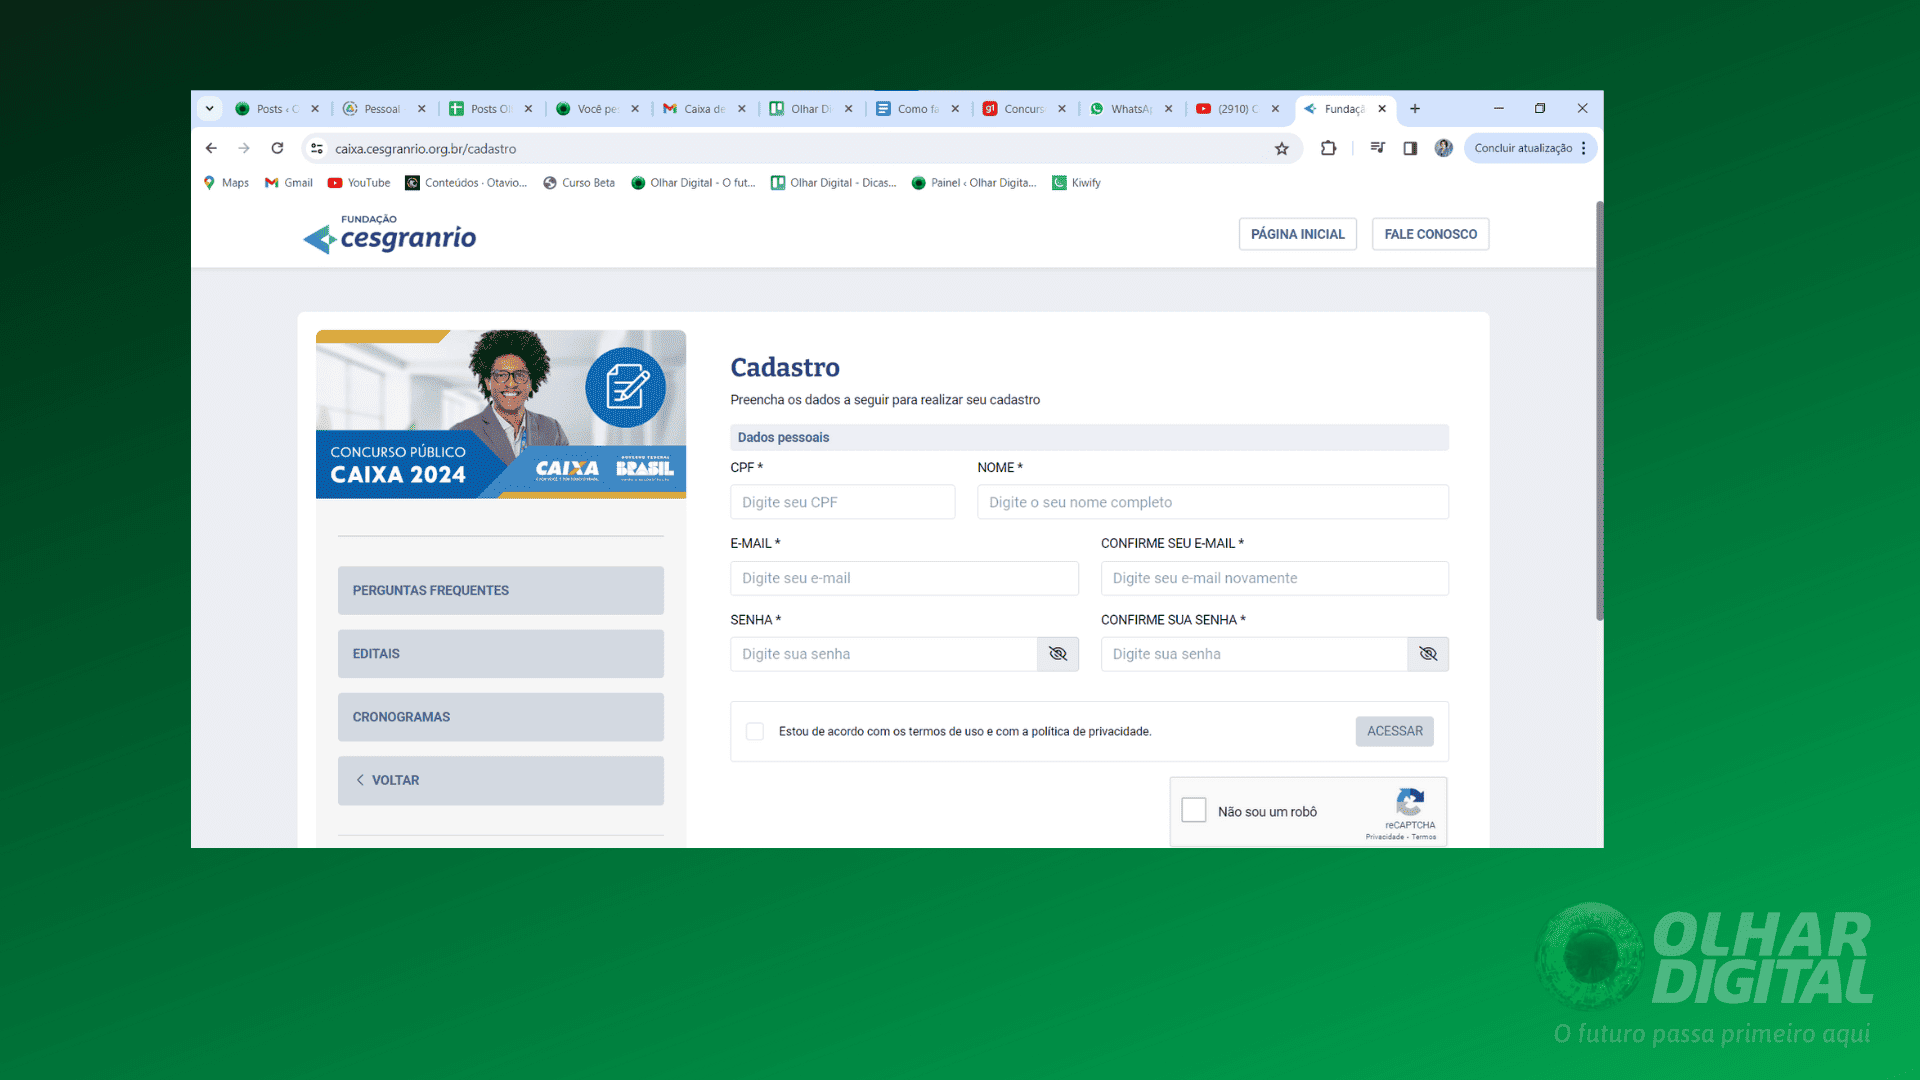Screen dimensions: 1920x1080
Task: Open the Maps bookmark
Action: [226, 183]
